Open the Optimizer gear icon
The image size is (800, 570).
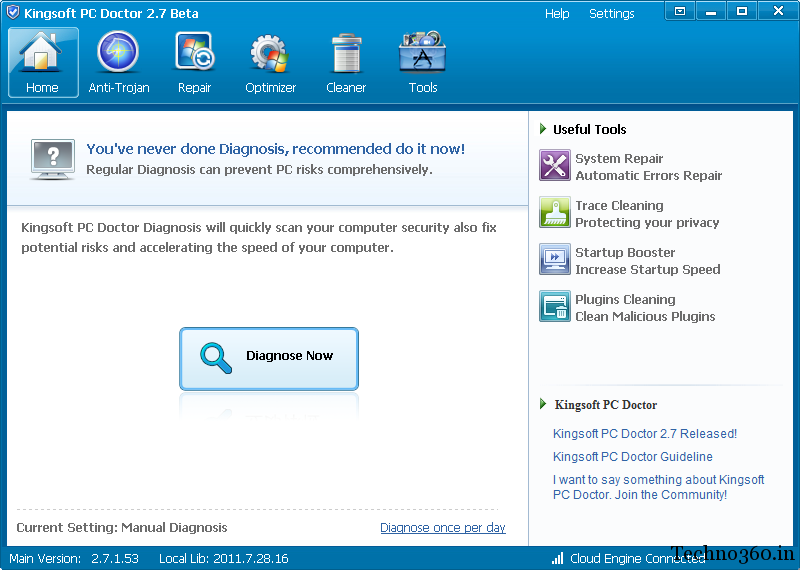[x=269, y=54]
